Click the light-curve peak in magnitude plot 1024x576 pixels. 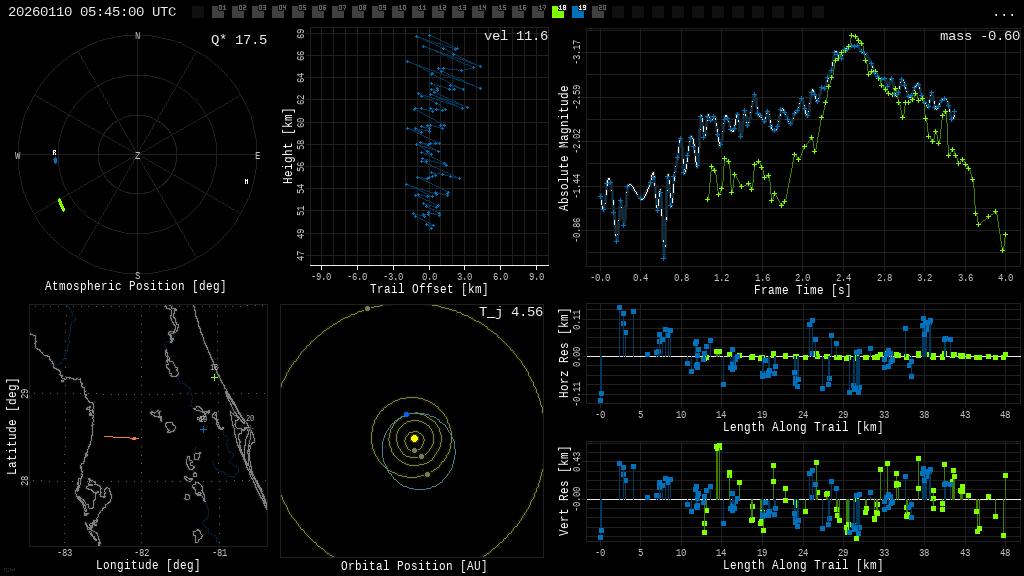(x=851, y=36)
